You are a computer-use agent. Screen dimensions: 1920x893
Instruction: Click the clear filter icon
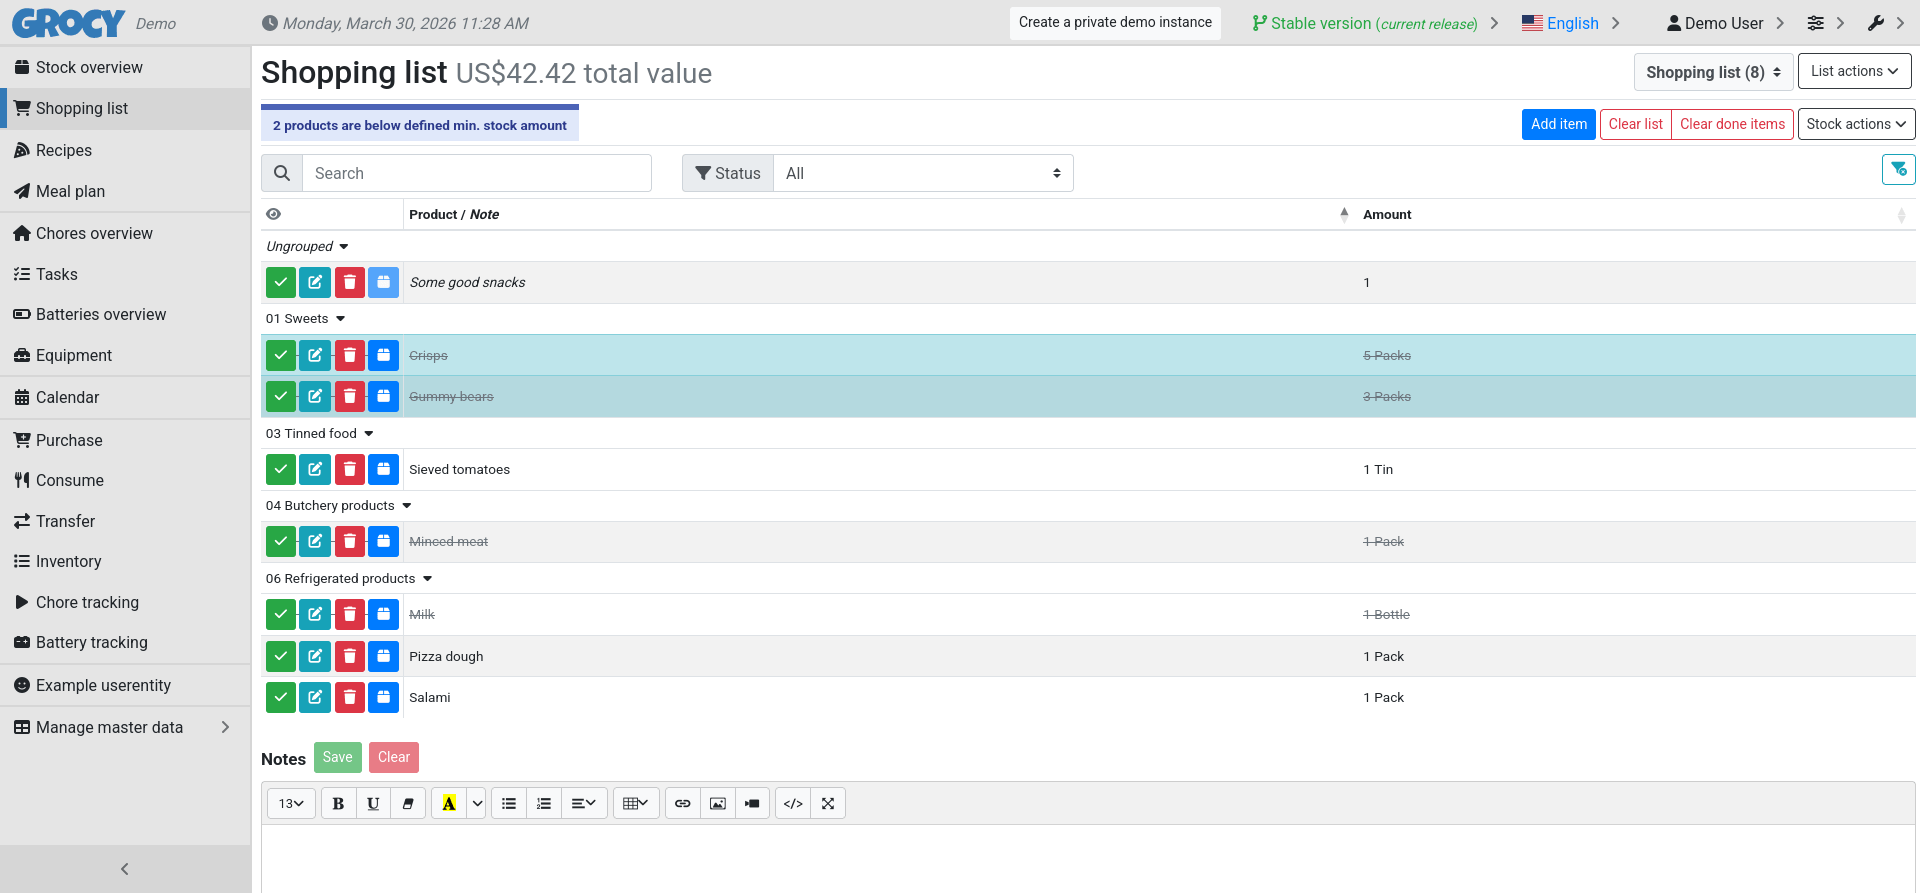(x=1898, y=170)
